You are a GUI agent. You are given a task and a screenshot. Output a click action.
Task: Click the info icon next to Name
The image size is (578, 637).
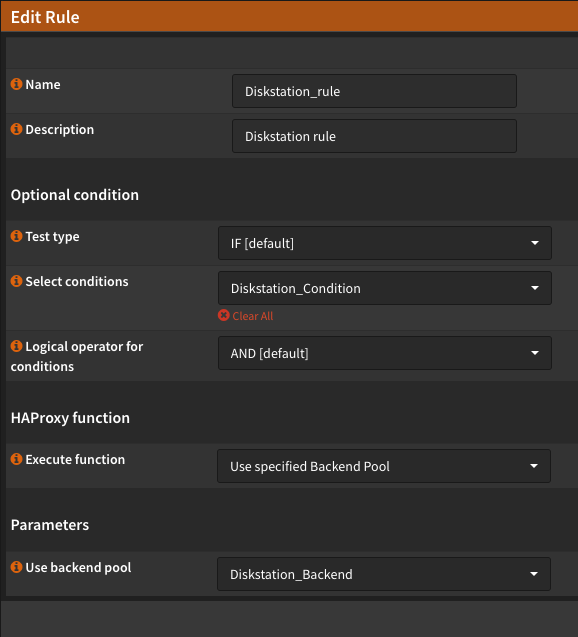click(16, 84)
